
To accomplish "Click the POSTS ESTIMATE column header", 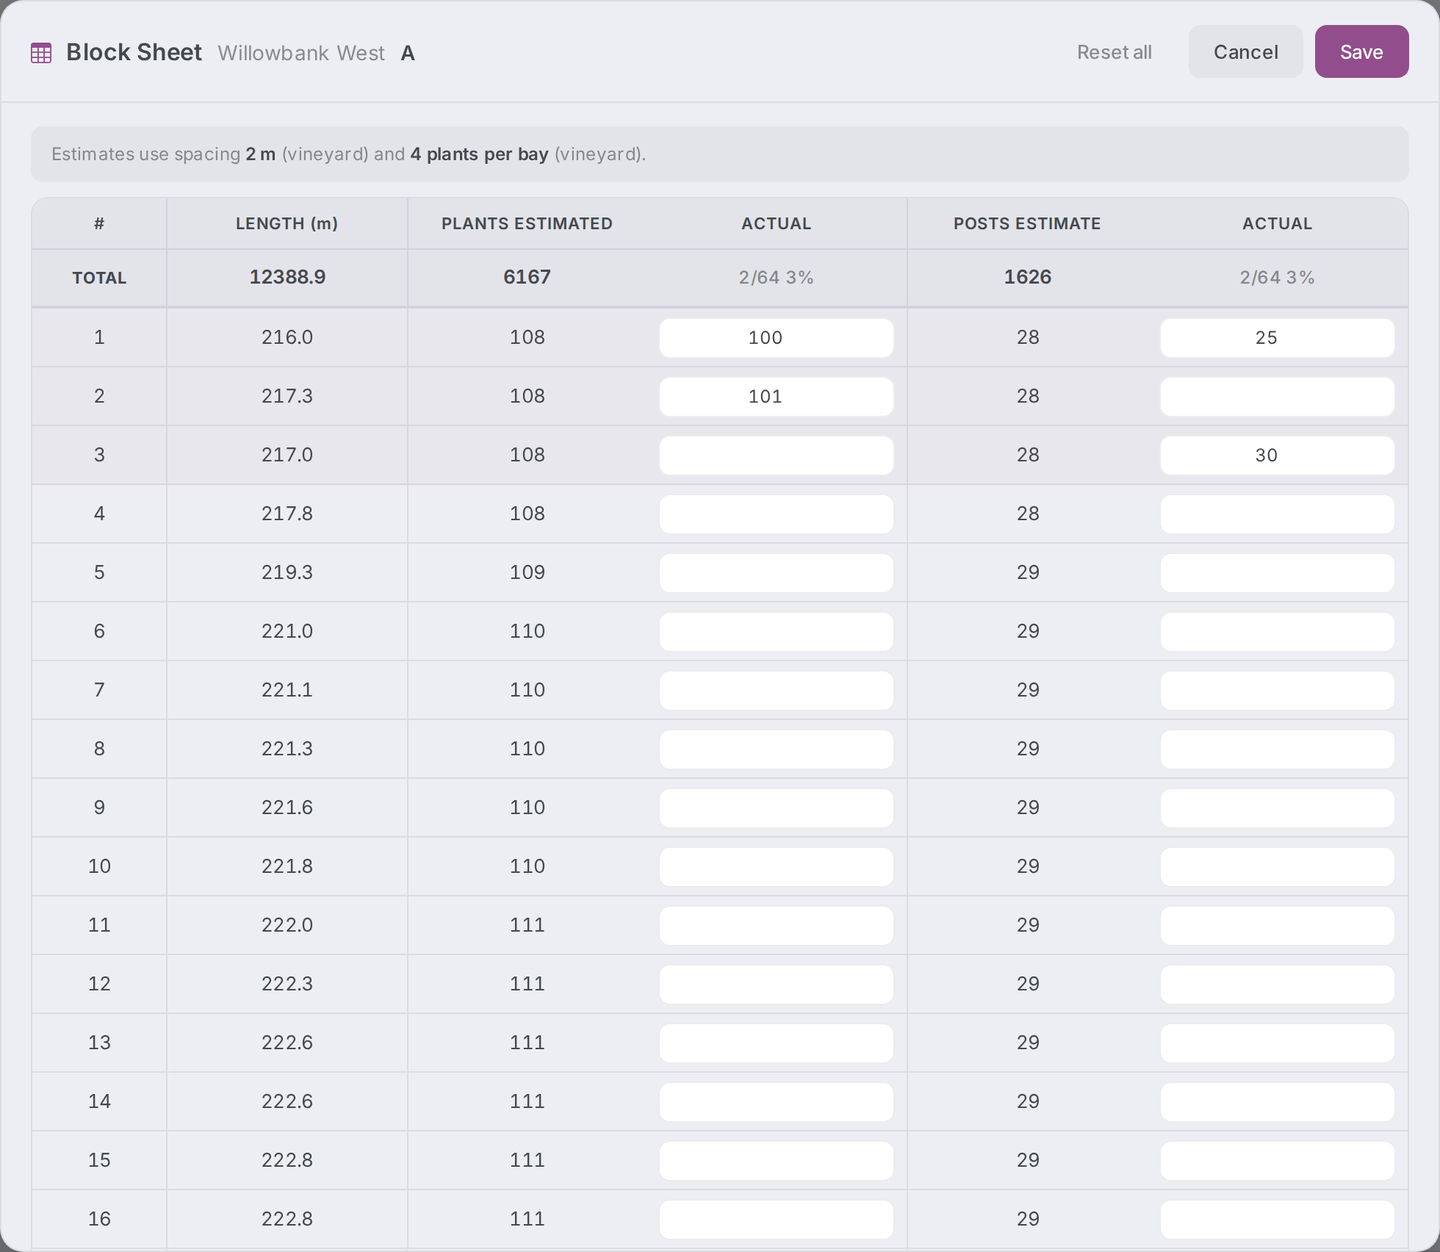I will (1027, 224).
